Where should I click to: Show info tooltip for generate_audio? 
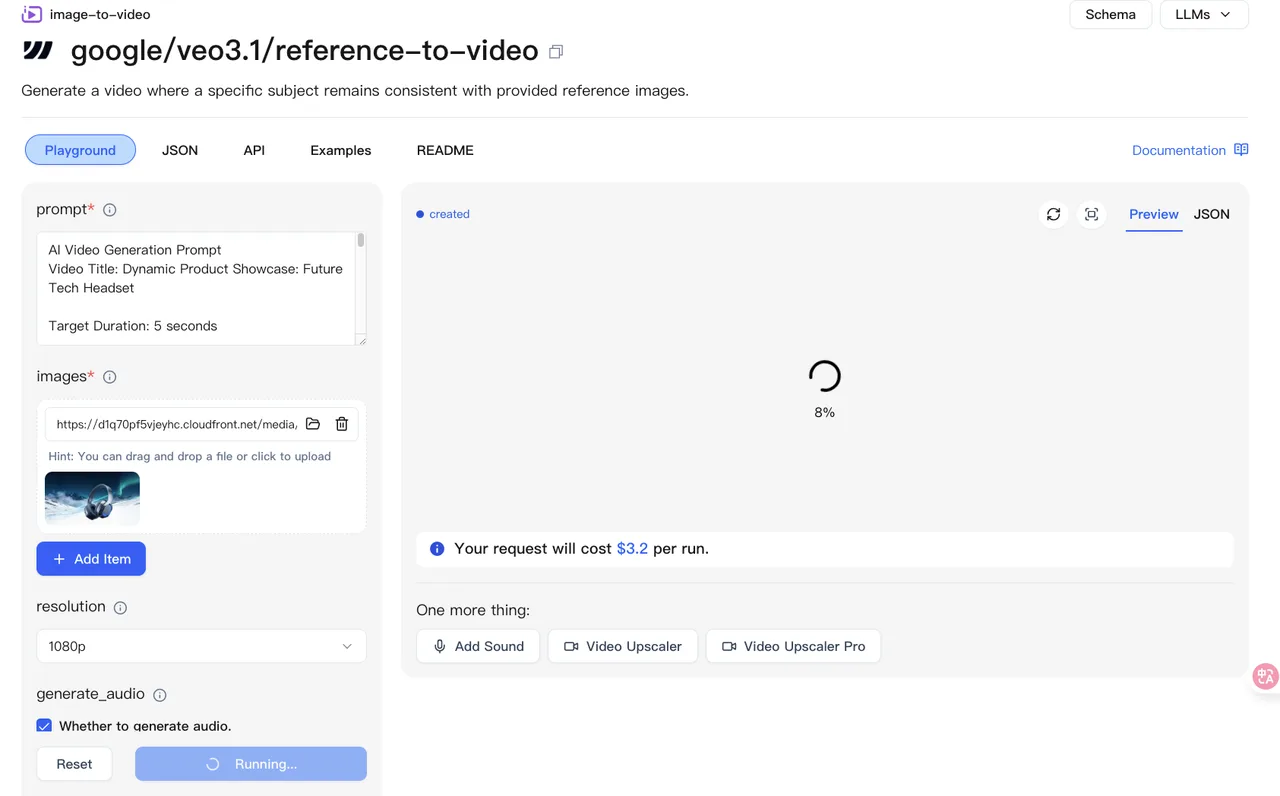(159, 695)
